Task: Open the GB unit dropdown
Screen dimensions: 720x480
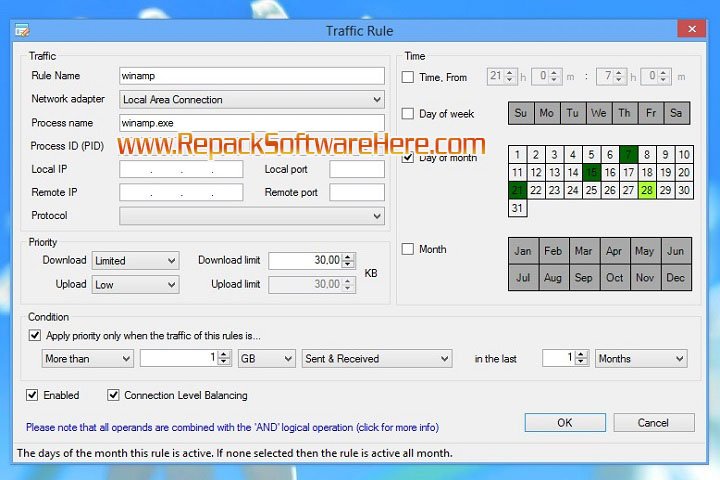Action: point(267,359)
